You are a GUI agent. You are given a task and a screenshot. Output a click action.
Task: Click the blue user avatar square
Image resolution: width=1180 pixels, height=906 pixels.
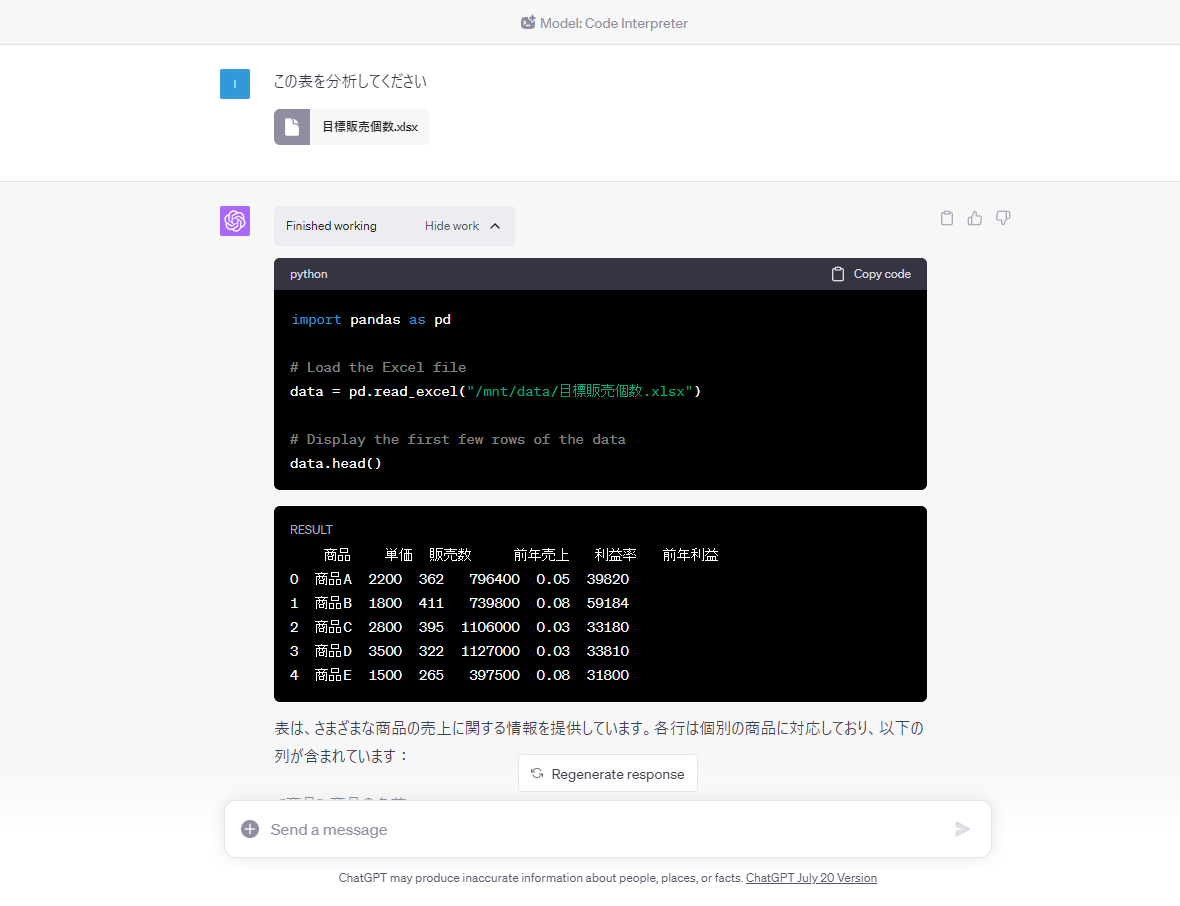(235, 84)
